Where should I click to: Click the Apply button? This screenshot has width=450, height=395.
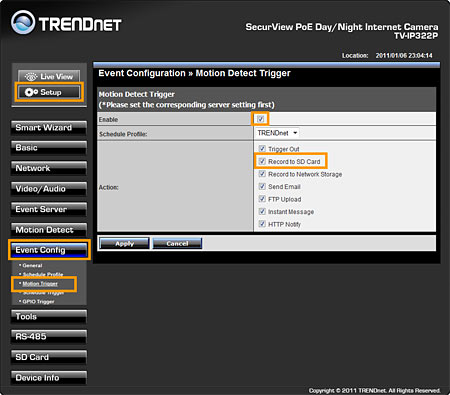(x=124, y=243)
